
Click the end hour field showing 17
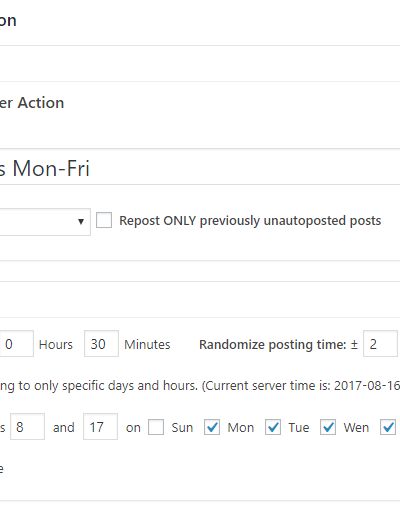tap(100, 427)
